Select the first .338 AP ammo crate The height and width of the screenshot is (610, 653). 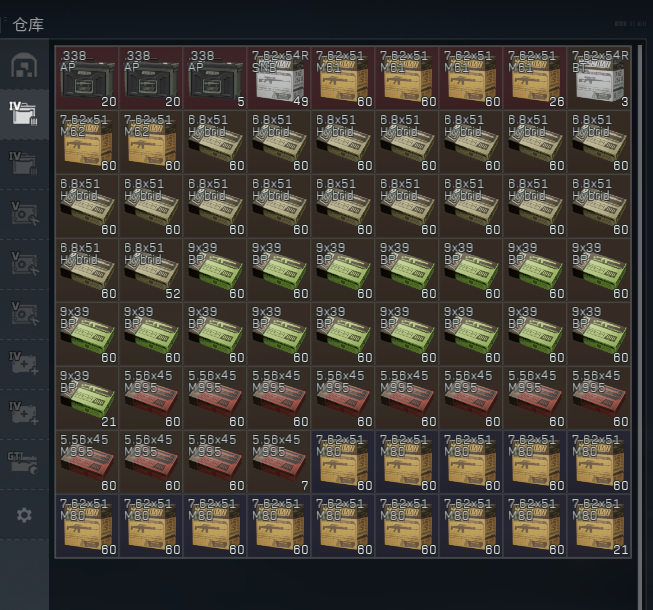tap(87, 78)
